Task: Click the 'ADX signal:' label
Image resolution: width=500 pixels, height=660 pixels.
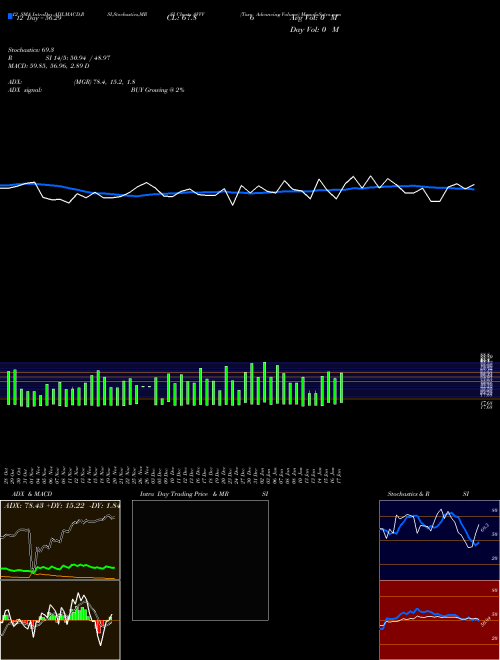Action: (x=25, y=90)
